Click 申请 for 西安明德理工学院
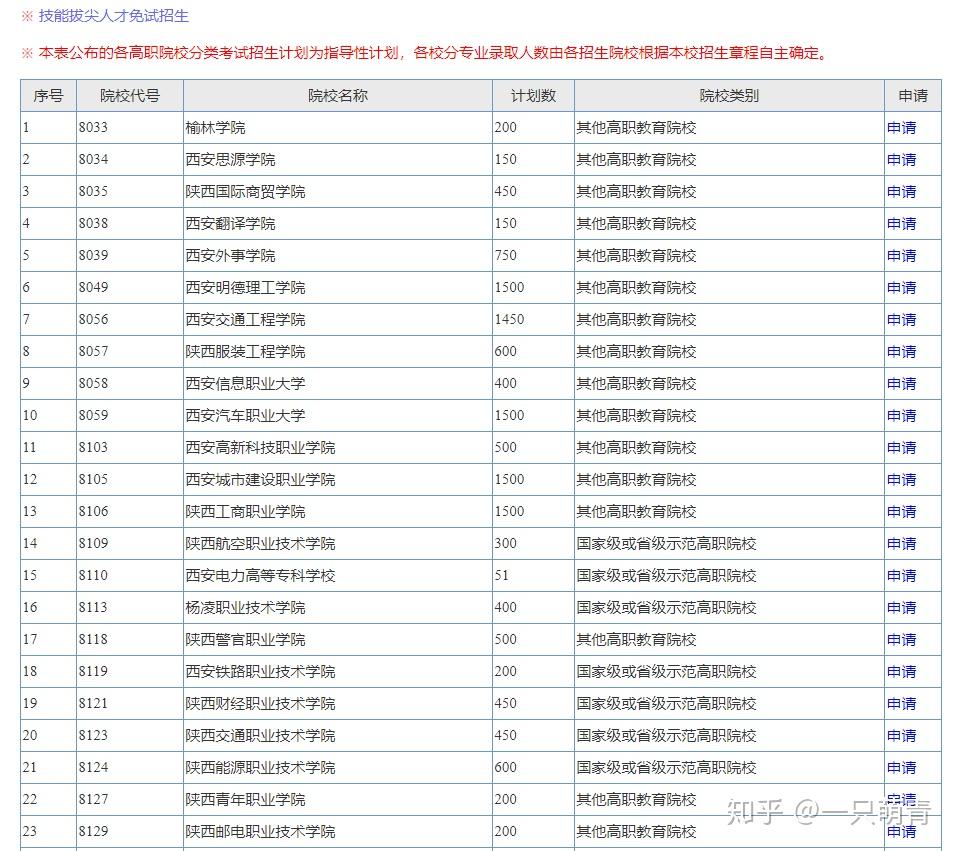The image size is (957, 851). (x=901, y=288)
